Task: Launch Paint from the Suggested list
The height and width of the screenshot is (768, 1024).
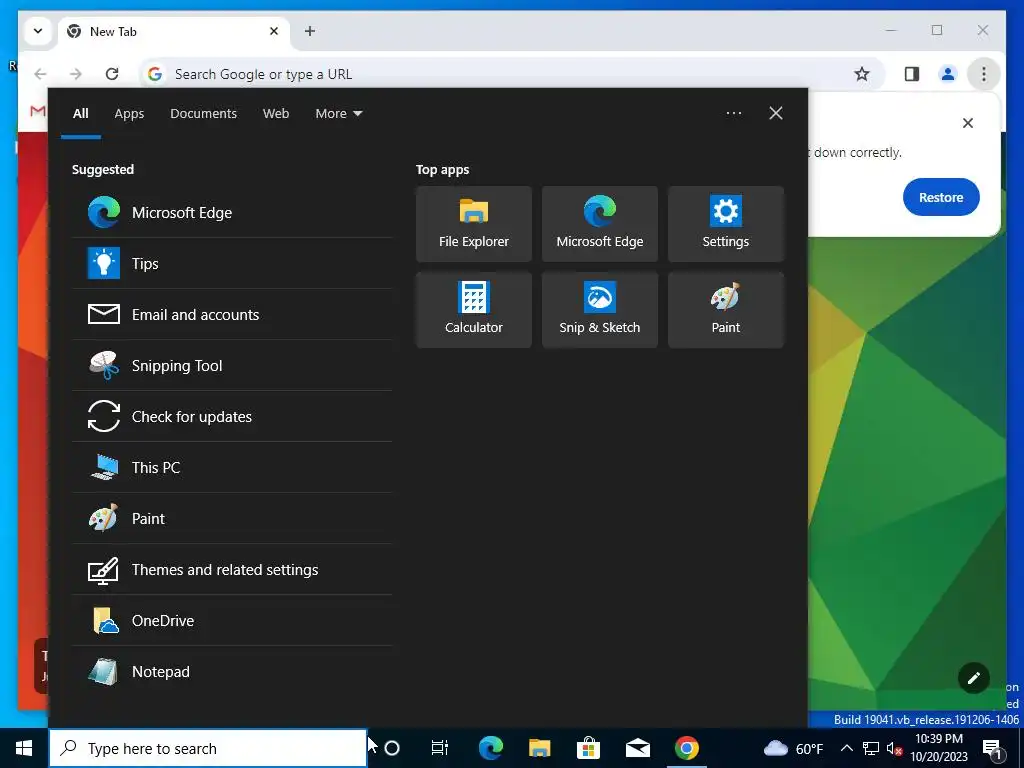Action: (232, 518)
